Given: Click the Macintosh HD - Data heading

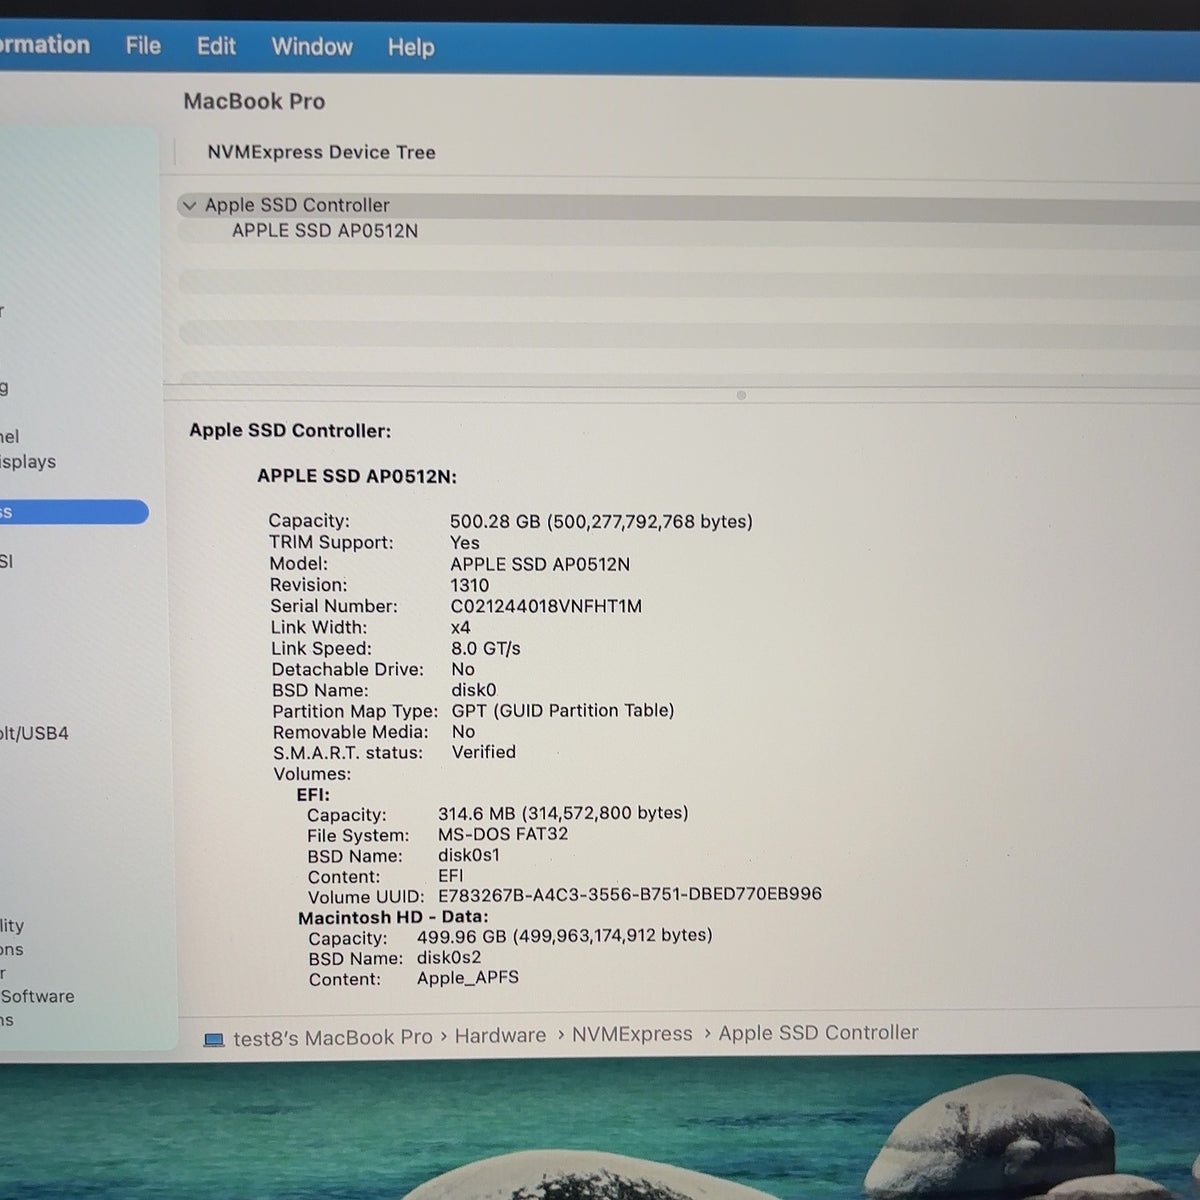Looking at the screenshot, I should tap(393, 917).
